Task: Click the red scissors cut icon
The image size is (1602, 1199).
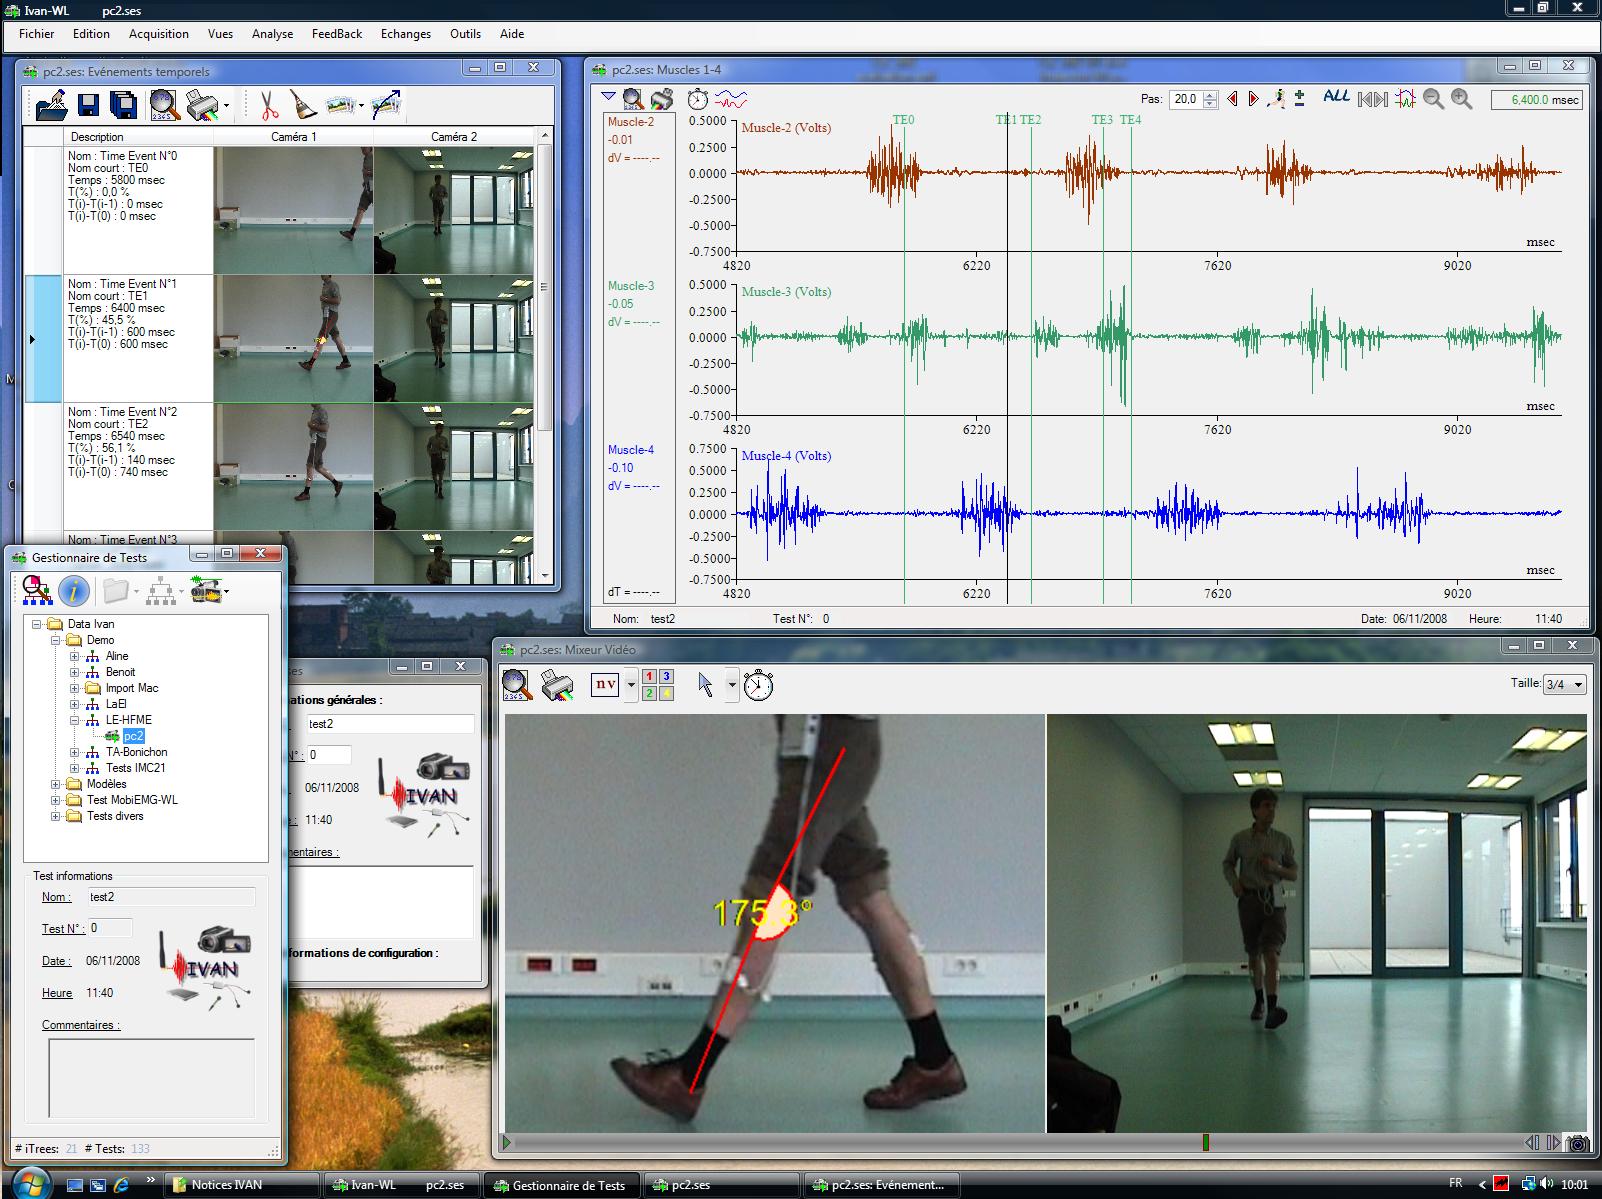Action: 268,104
